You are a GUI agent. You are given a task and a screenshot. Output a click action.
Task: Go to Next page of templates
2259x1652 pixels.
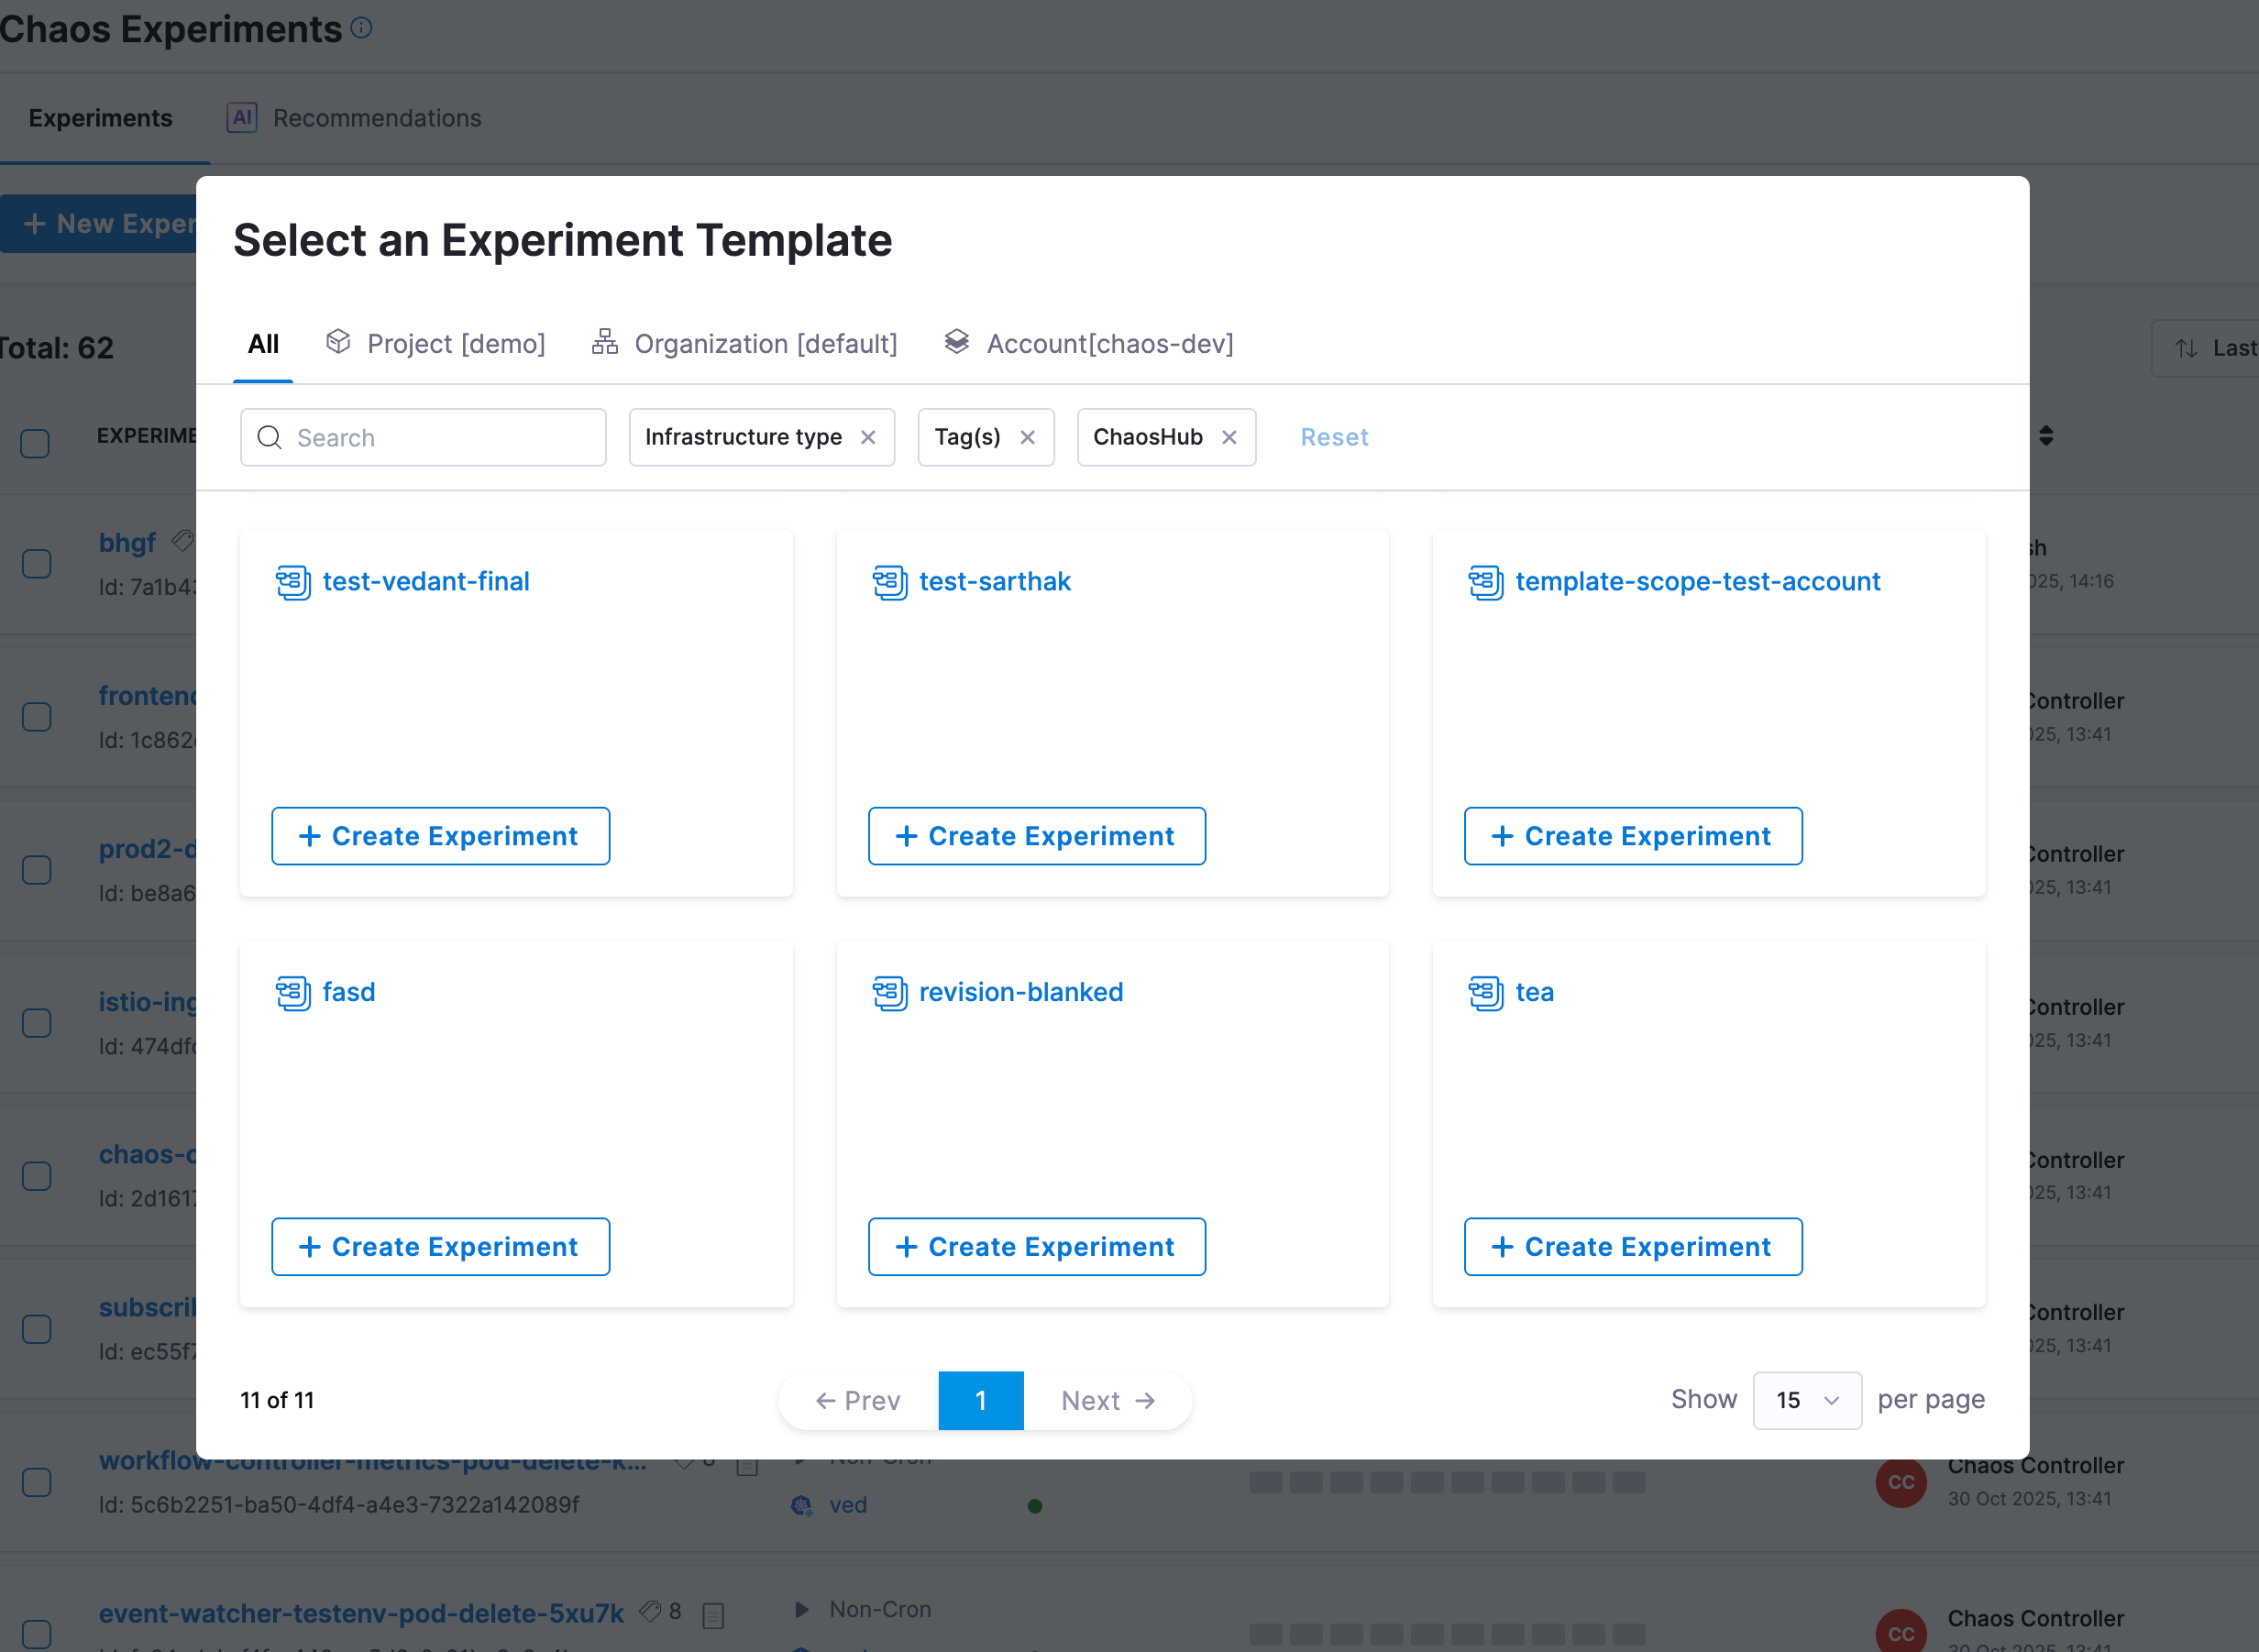(x=1107, y=1400)
